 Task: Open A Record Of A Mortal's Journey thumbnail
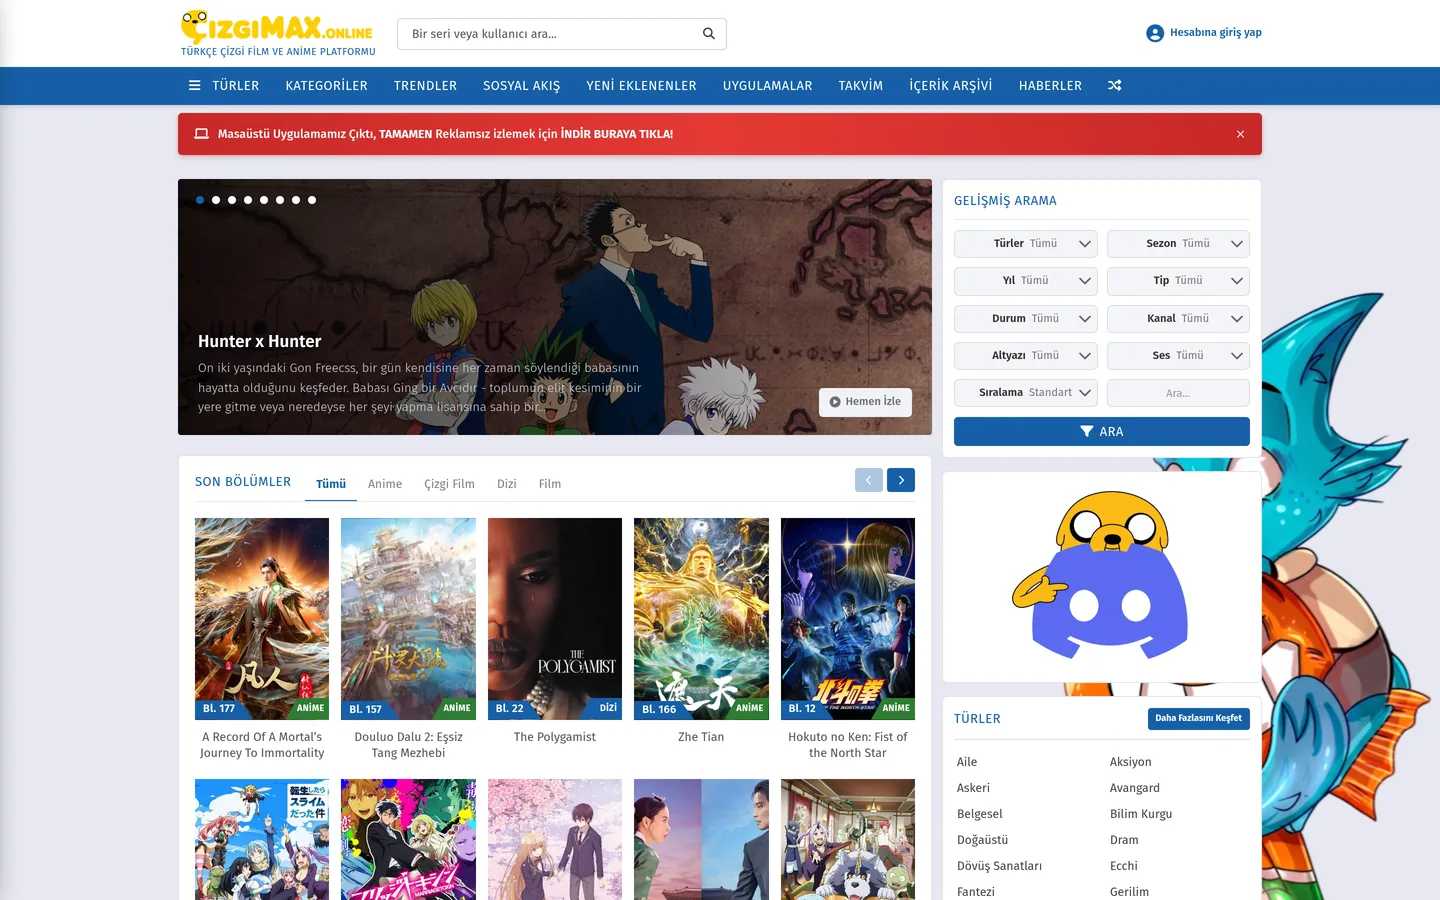pos(262,619)
